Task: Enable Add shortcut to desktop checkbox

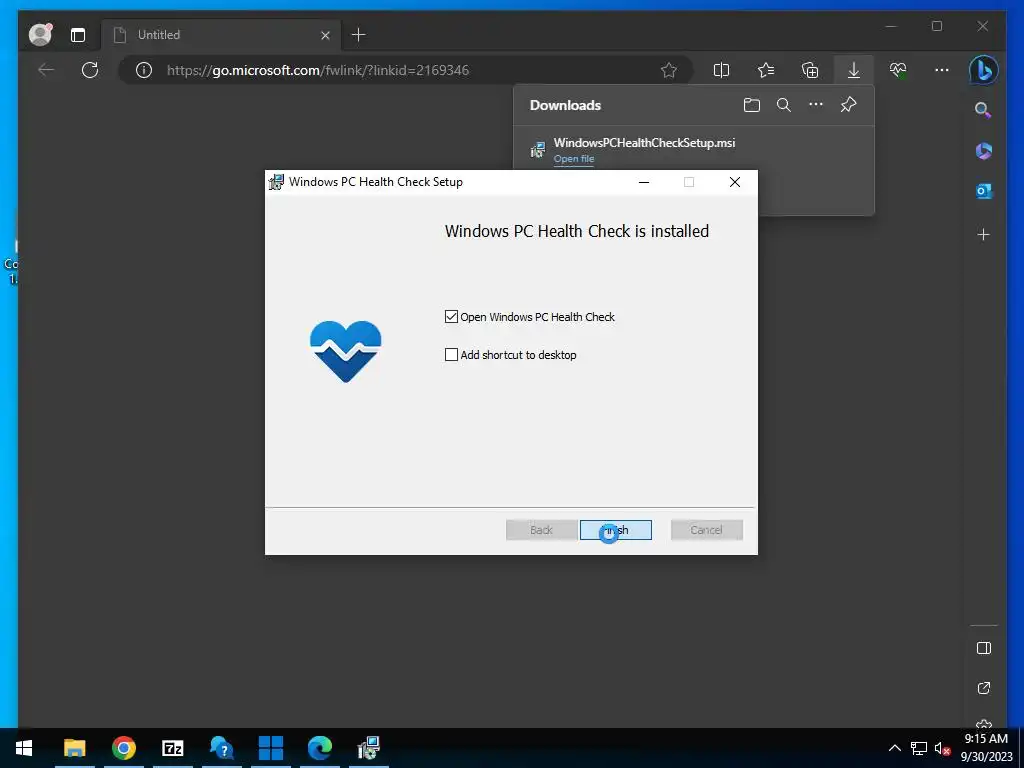Action: 451,355
